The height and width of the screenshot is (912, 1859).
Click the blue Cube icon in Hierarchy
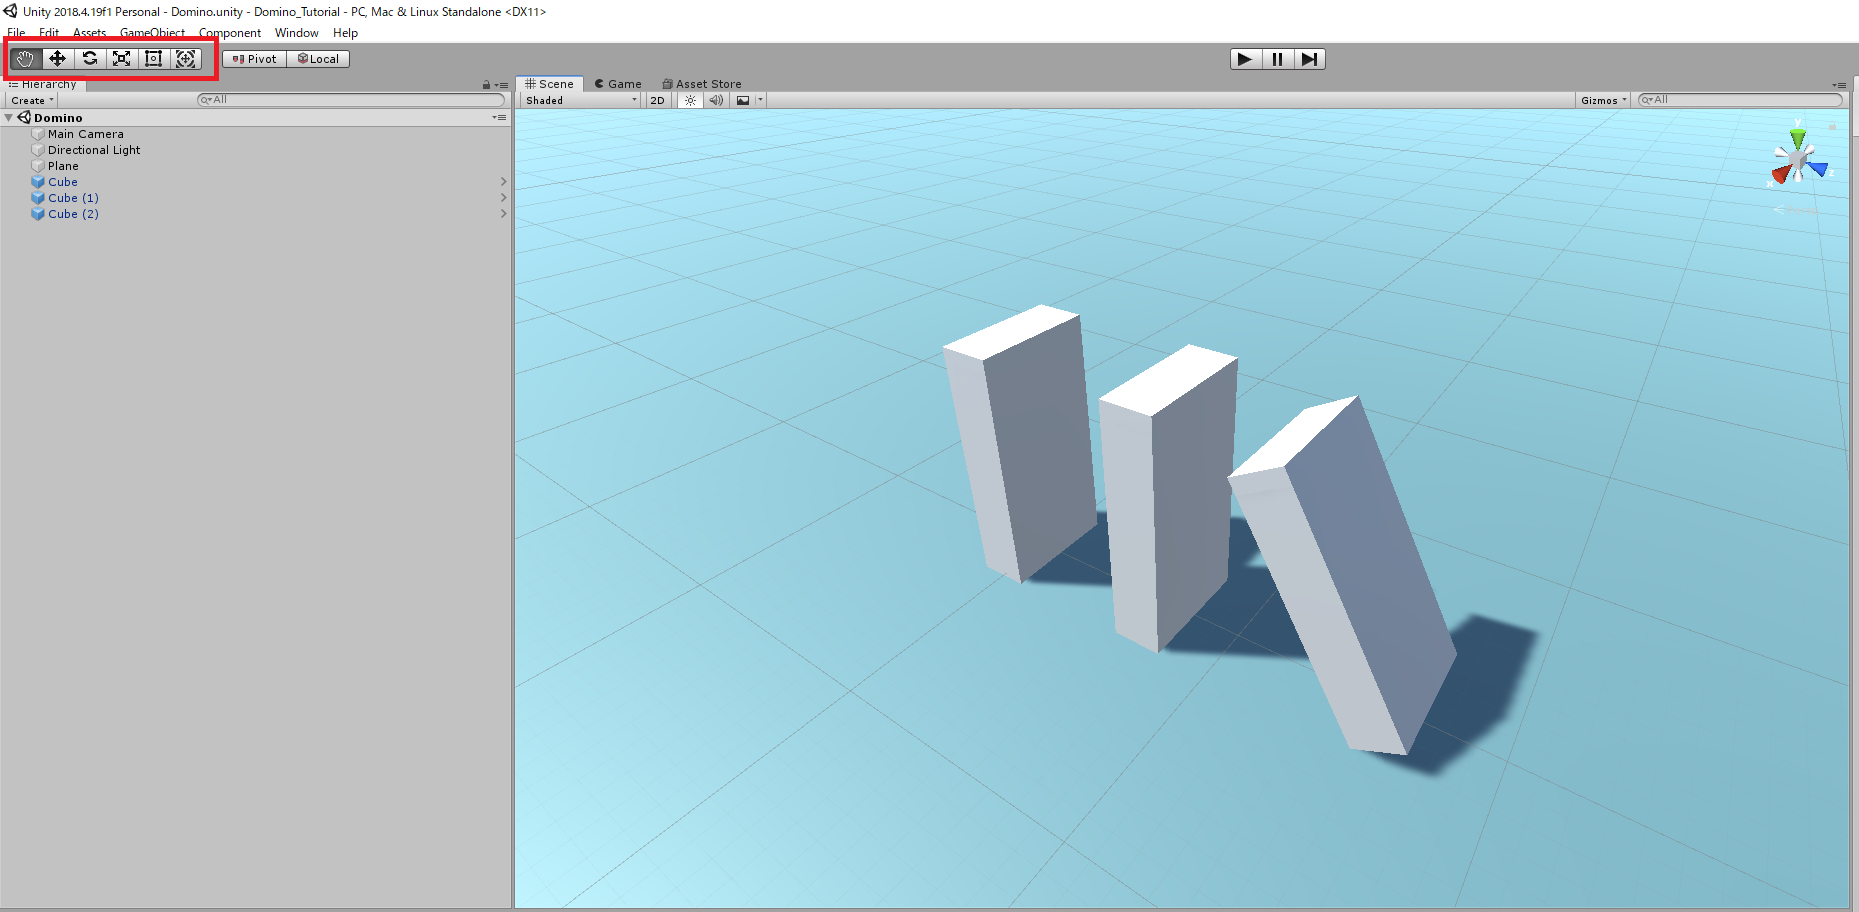[x=38, y=182]
